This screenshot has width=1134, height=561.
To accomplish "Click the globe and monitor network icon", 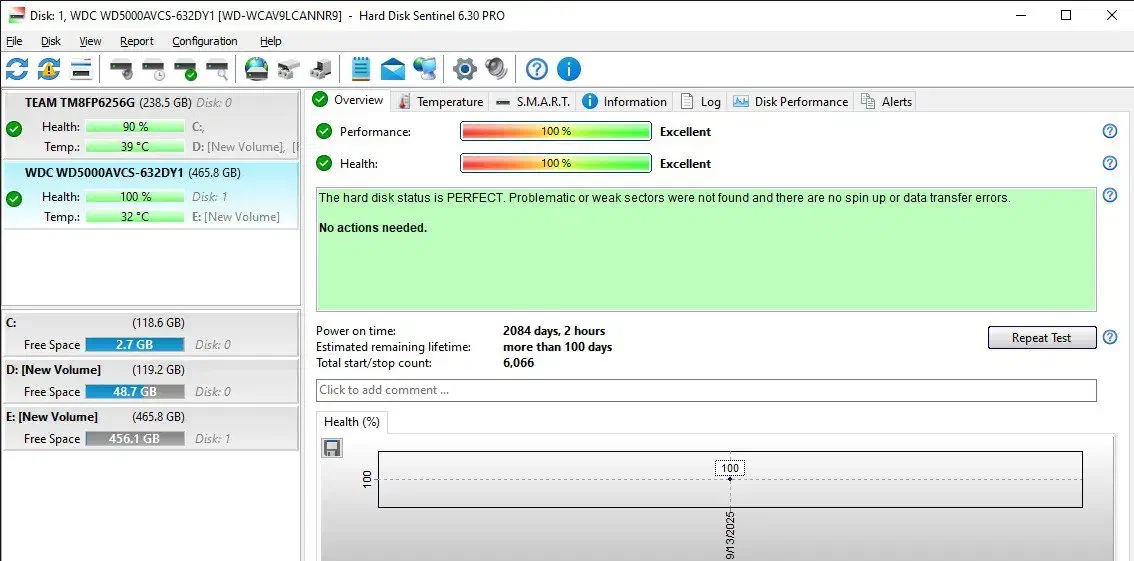I will [x=425, y=69].
